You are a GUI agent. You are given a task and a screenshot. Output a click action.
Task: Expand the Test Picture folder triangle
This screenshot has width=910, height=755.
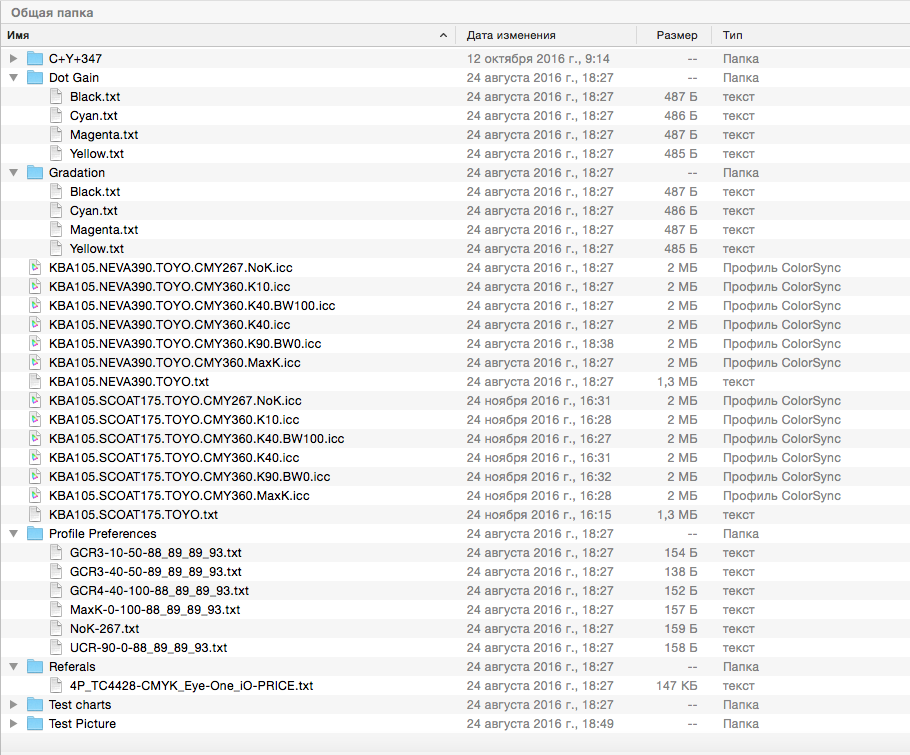[13, 724]
